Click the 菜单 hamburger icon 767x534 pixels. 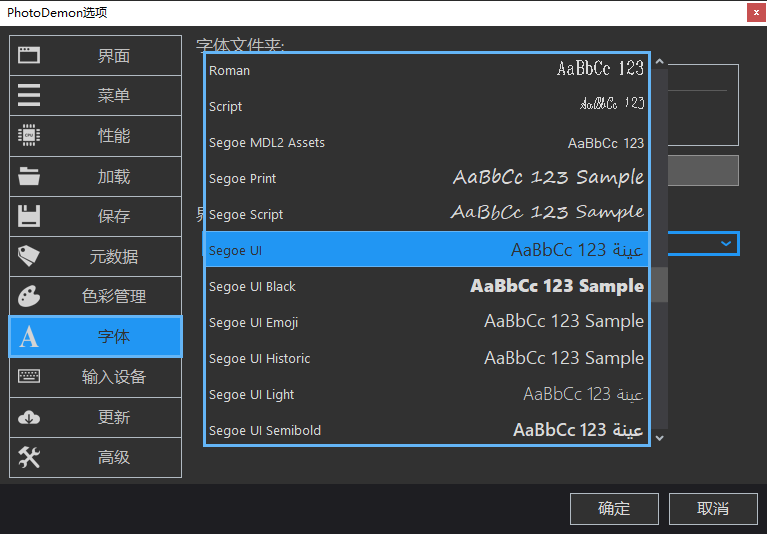29,96
